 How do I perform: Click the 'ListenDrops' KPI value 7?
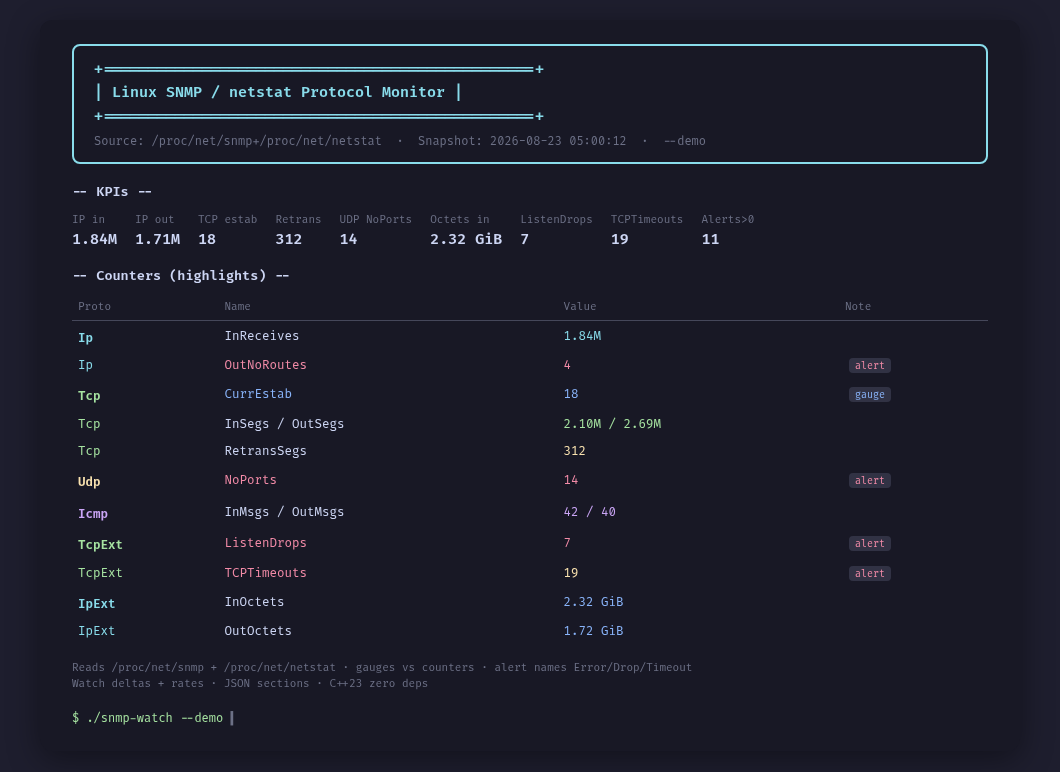525,239
